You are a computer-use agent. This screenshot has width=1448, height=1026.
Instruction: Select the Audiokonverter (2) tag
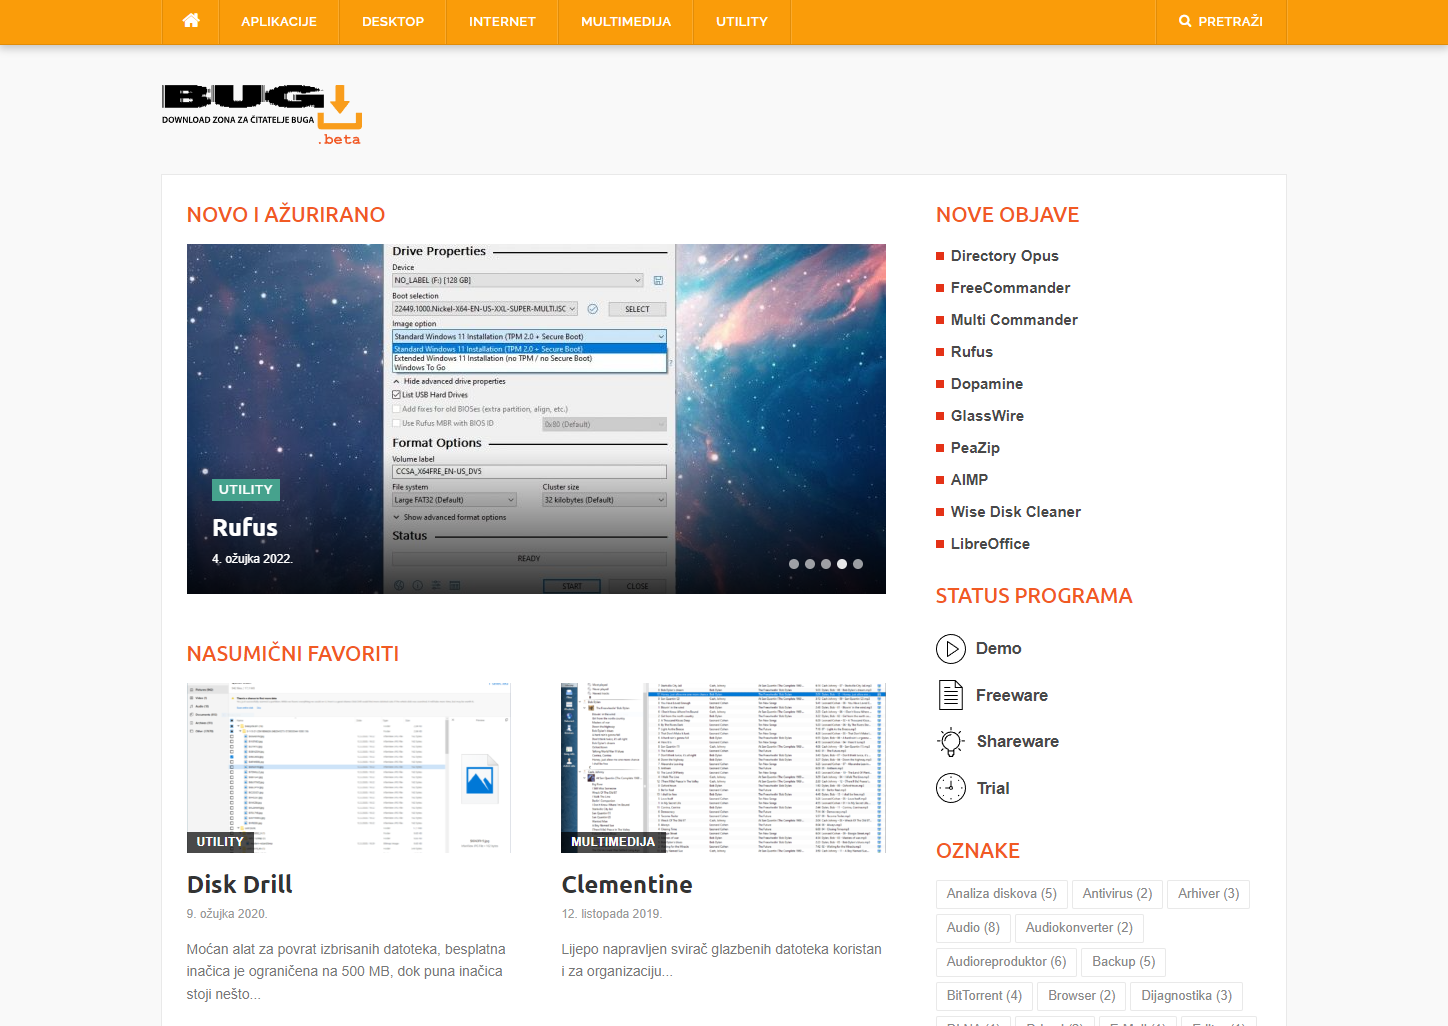(1079, 928)
